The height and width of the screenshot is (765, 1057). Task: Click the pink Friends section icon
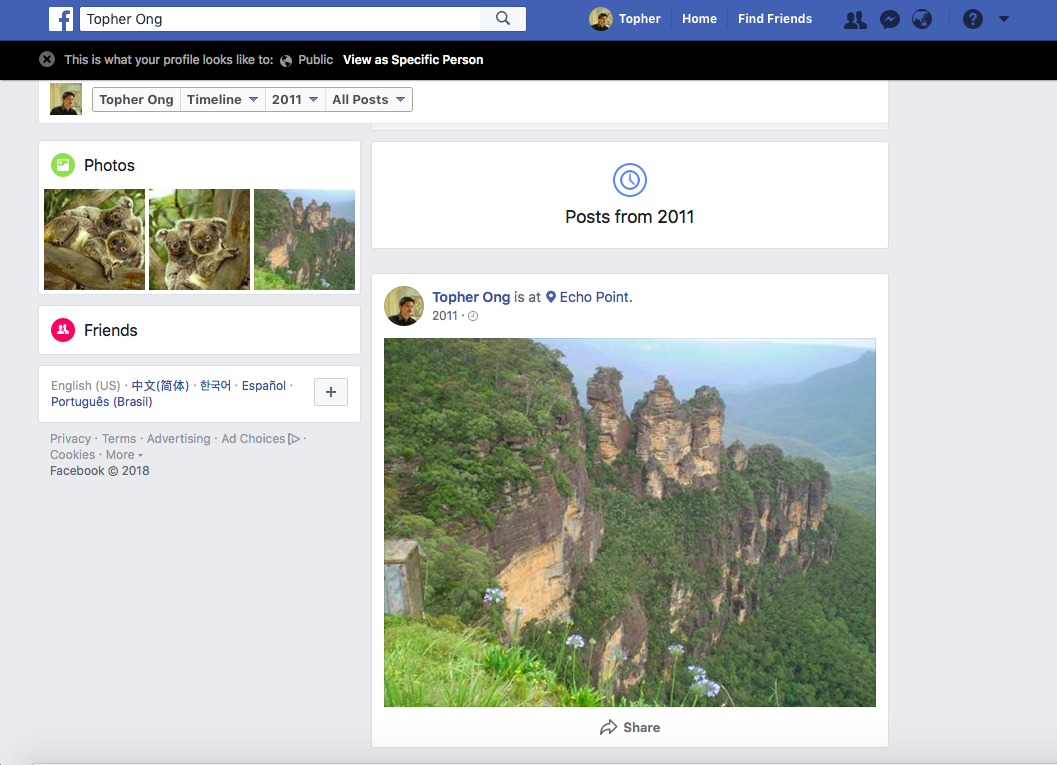(x=63, y=330)
